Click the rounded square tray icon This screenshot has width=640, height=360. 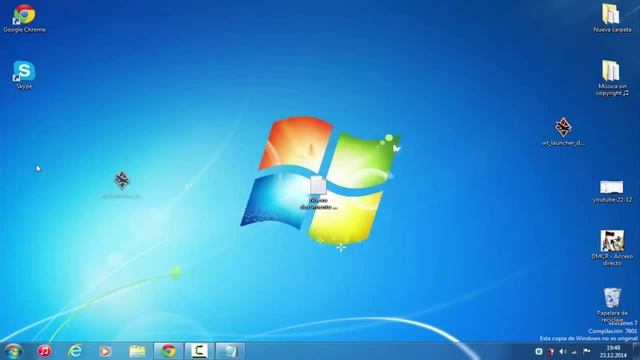pyautogui.click(x=539, y=351)
